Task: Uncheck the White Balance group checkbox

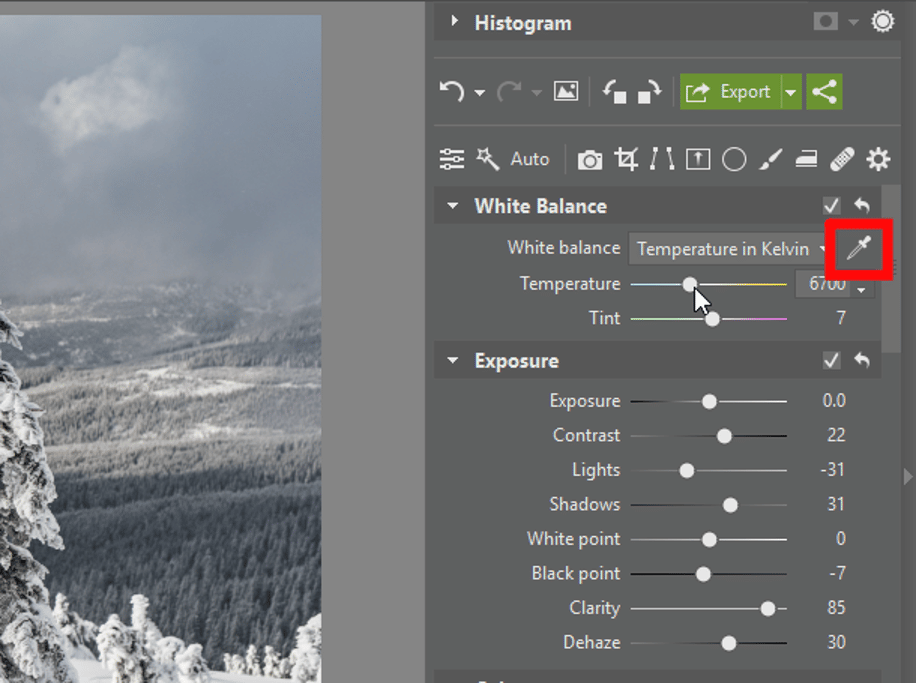Action: point(831,206)
